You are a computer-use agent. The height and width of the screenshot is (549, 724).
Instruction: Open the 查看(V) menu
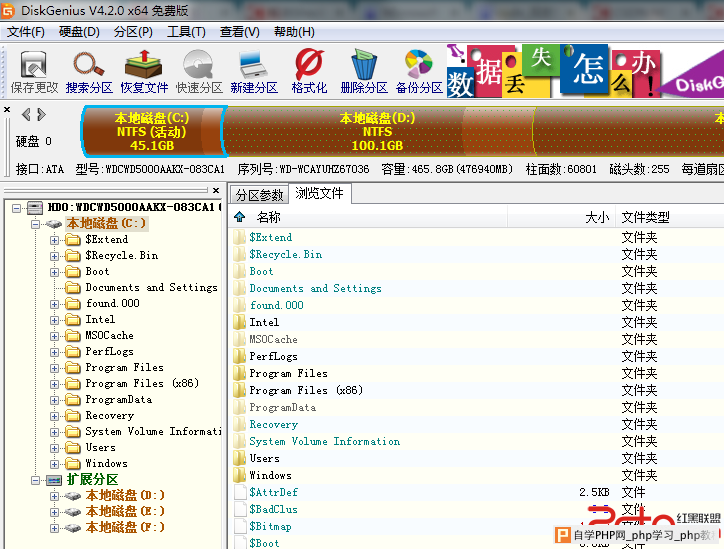(240, 32)
